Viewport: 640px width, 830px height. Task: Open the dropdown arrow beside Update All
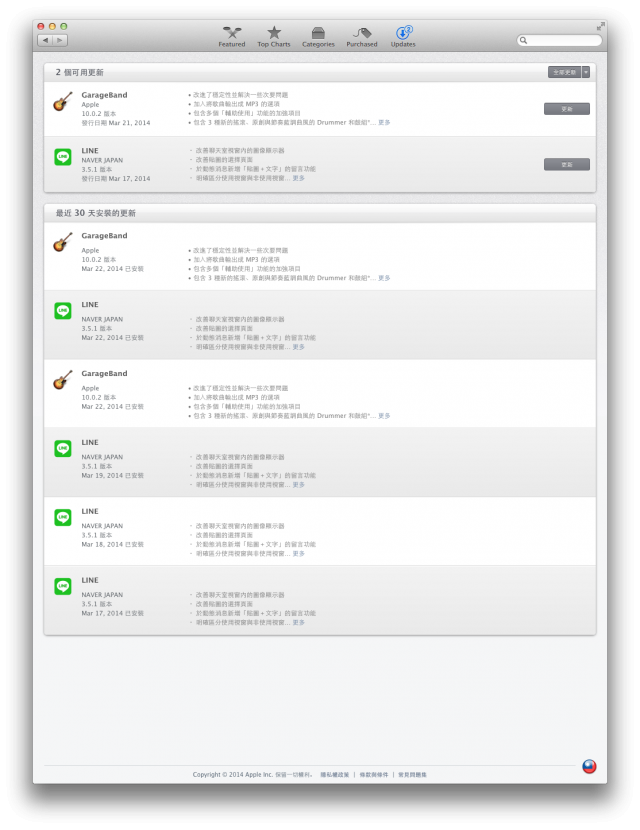(586, 72)
